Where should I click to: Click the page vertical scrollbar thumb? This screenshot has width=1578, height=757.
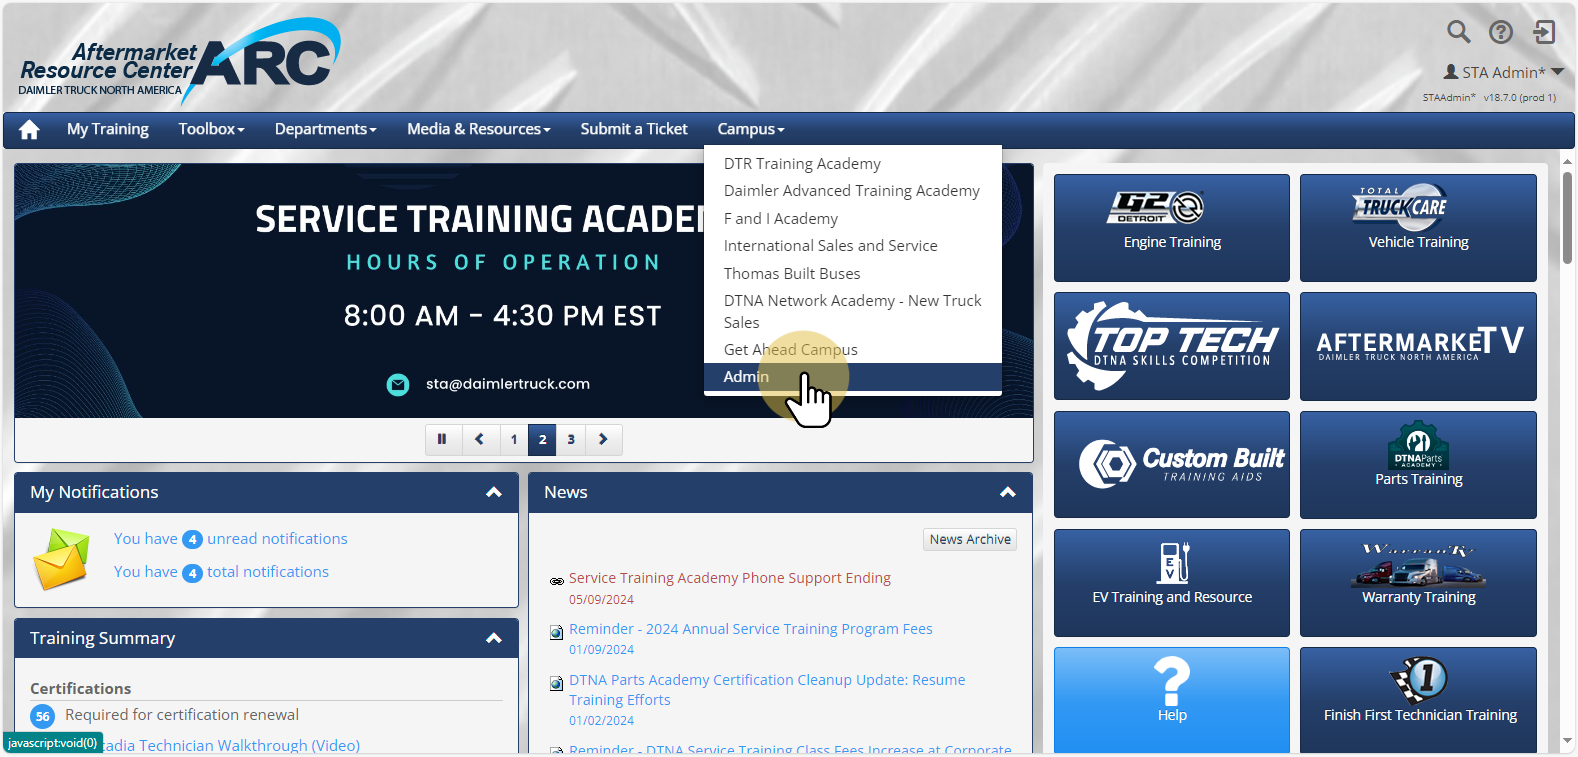tap(1567, 217)
